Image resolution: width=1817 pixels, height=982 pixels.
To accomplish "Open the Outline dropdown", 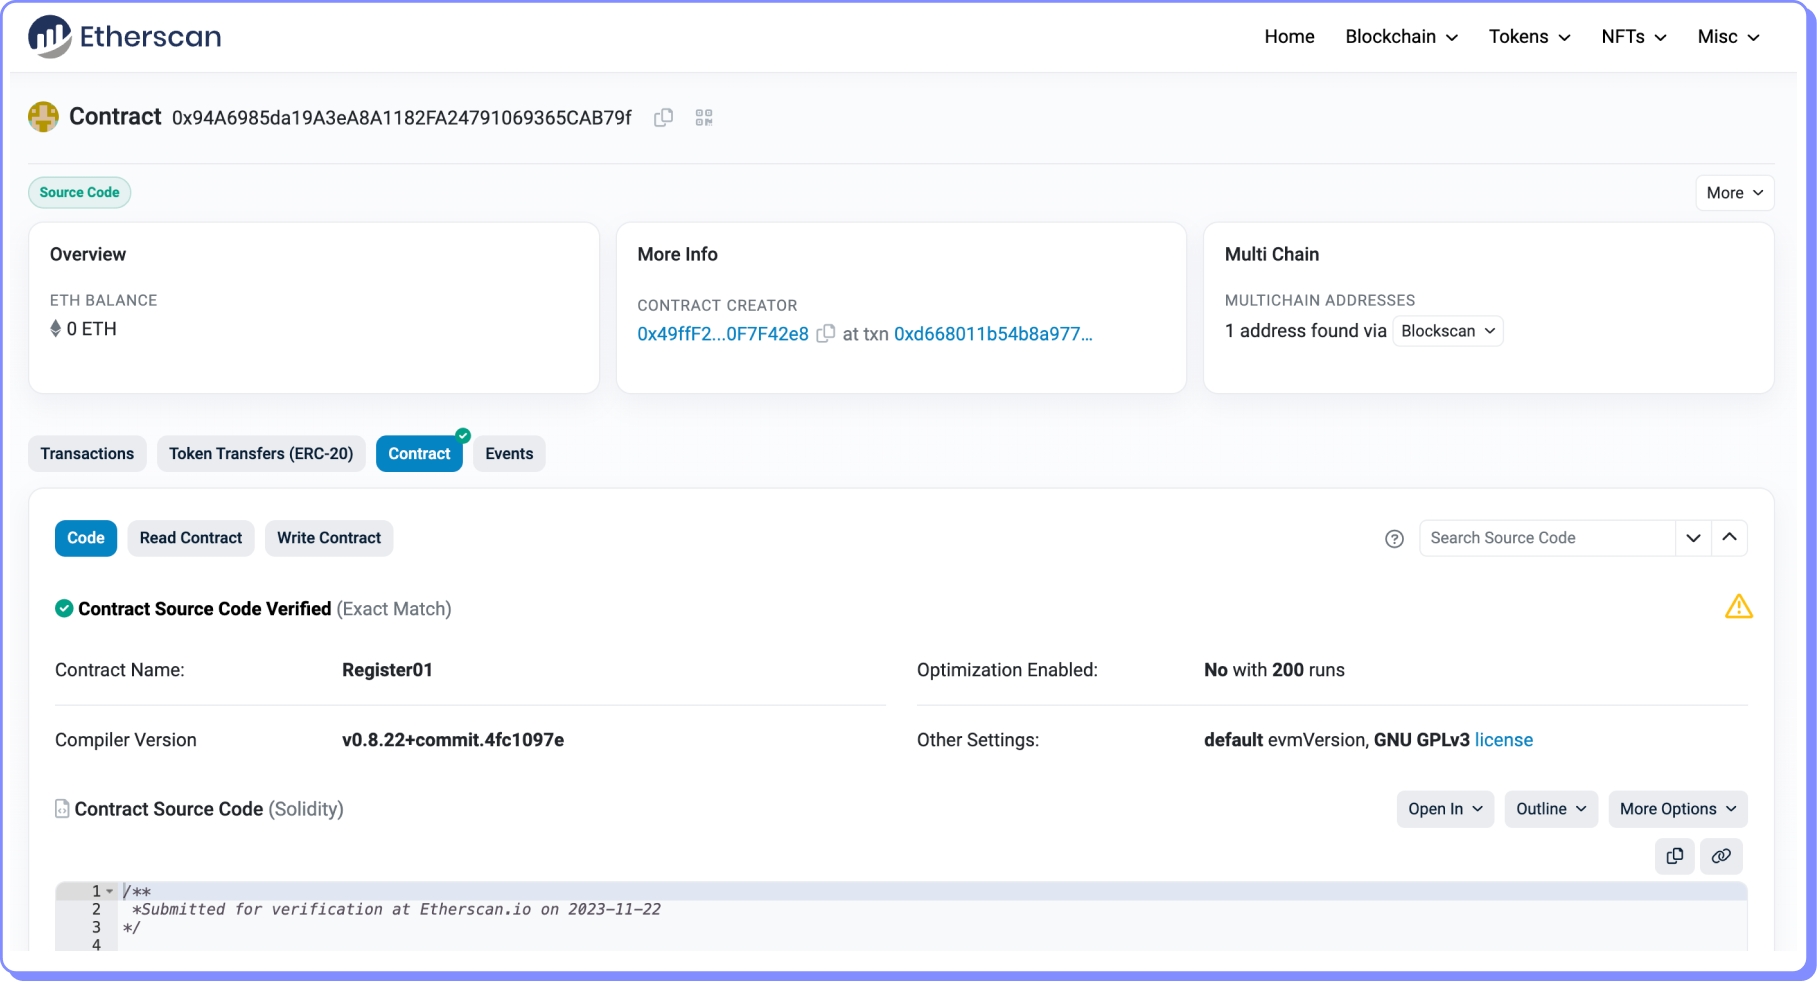I will tap(1550, 809).
